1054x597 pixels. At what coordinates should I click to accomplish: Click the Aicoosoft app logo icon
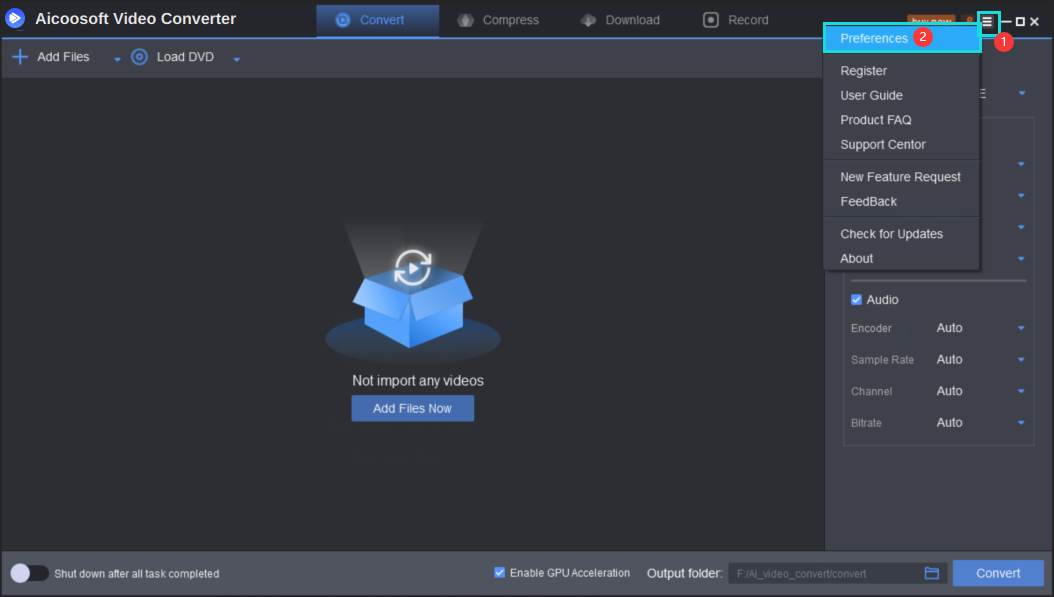click(x=15, y=18)
